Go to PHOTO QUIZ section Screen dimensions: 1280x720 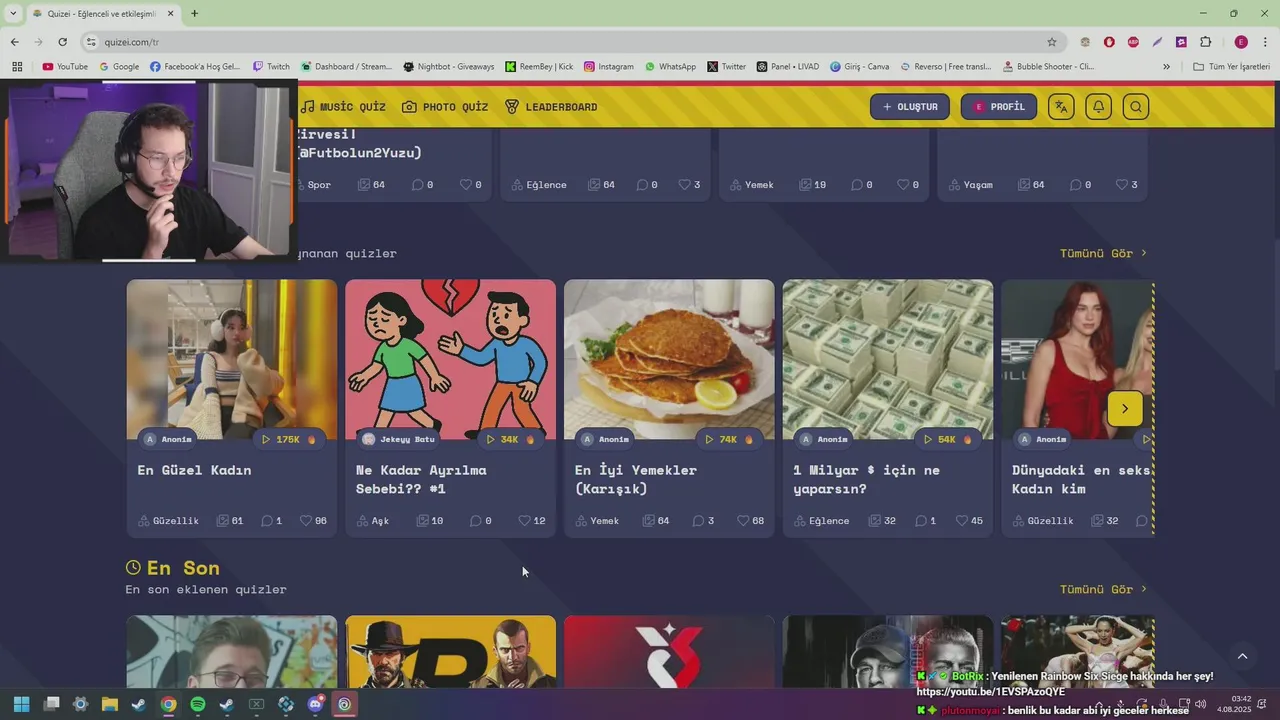coord(445,107)
